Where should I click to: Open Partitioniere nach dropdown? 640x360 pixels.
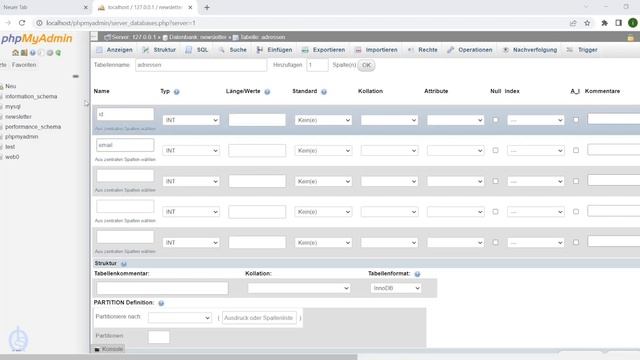click(x=180, y=318)
